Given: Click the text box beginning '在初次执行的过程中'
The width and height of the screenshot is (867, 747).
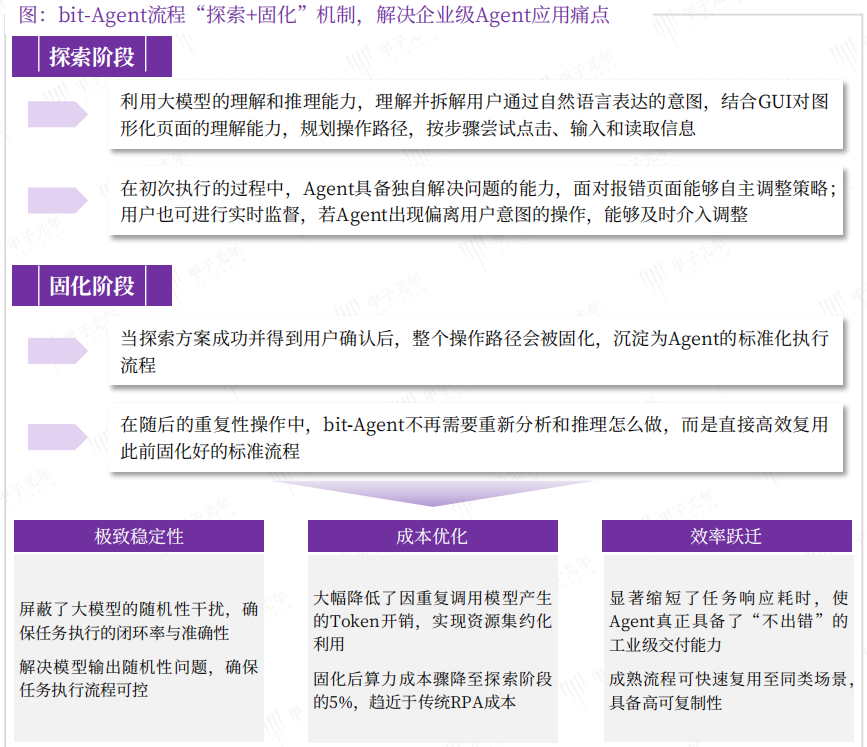Looking at the screenshot, I should [474, 201].
